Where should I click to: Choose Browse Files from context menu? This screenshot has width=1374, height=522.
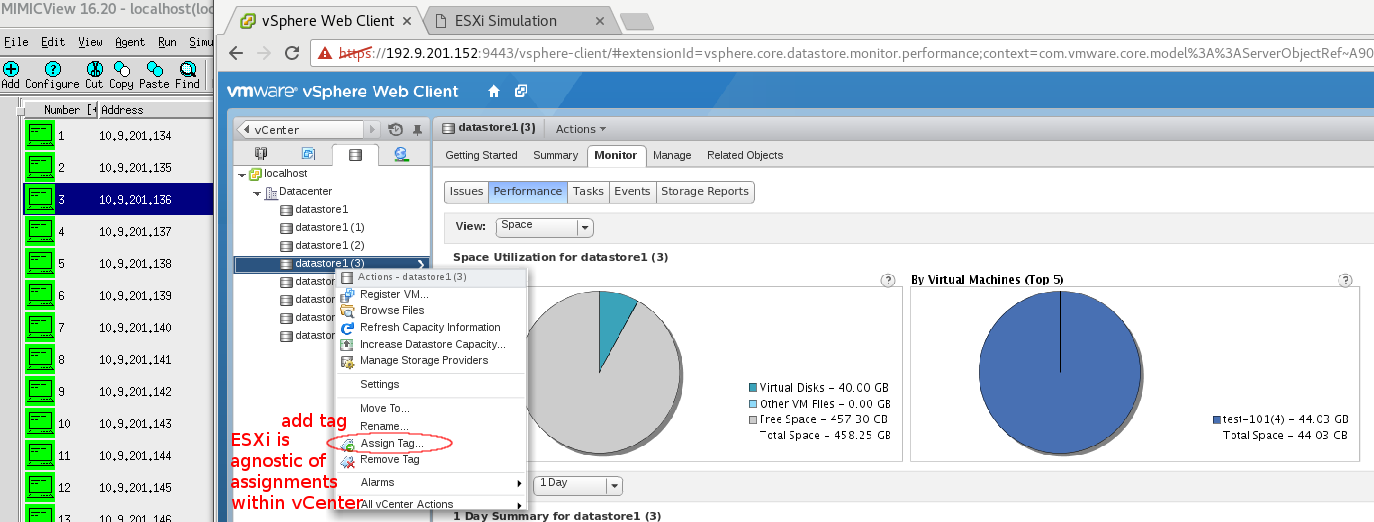(392, 310)
